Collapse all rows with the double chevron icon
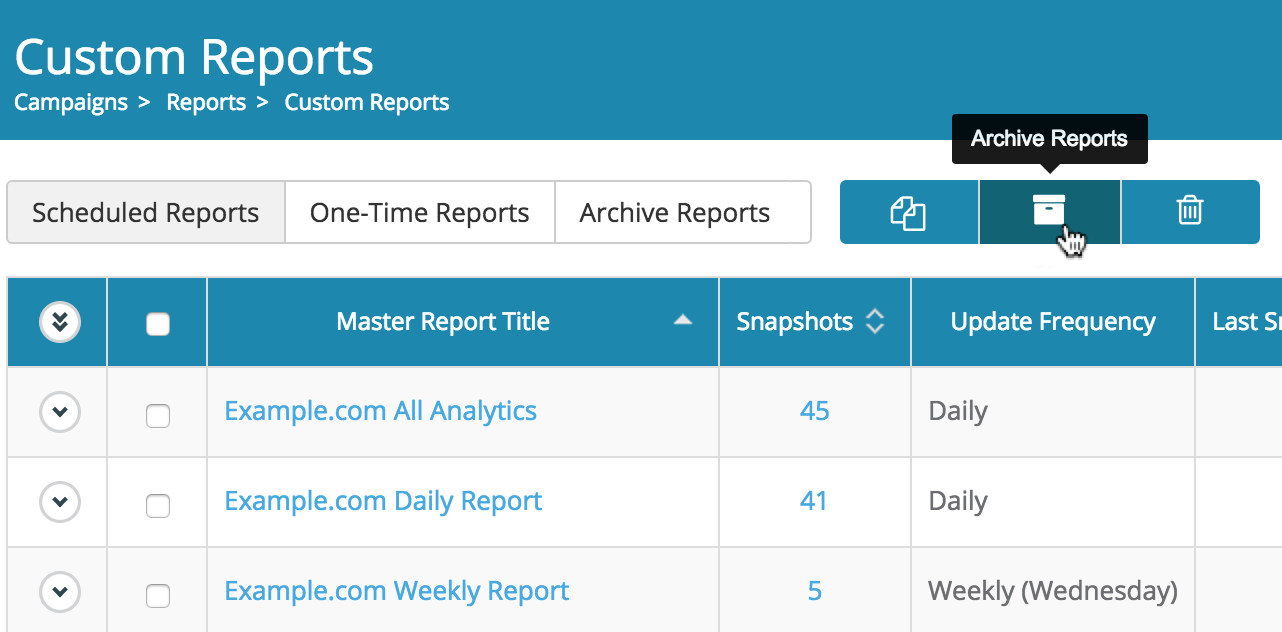Screen dimensions: 1282x632 tap(57, 322)
